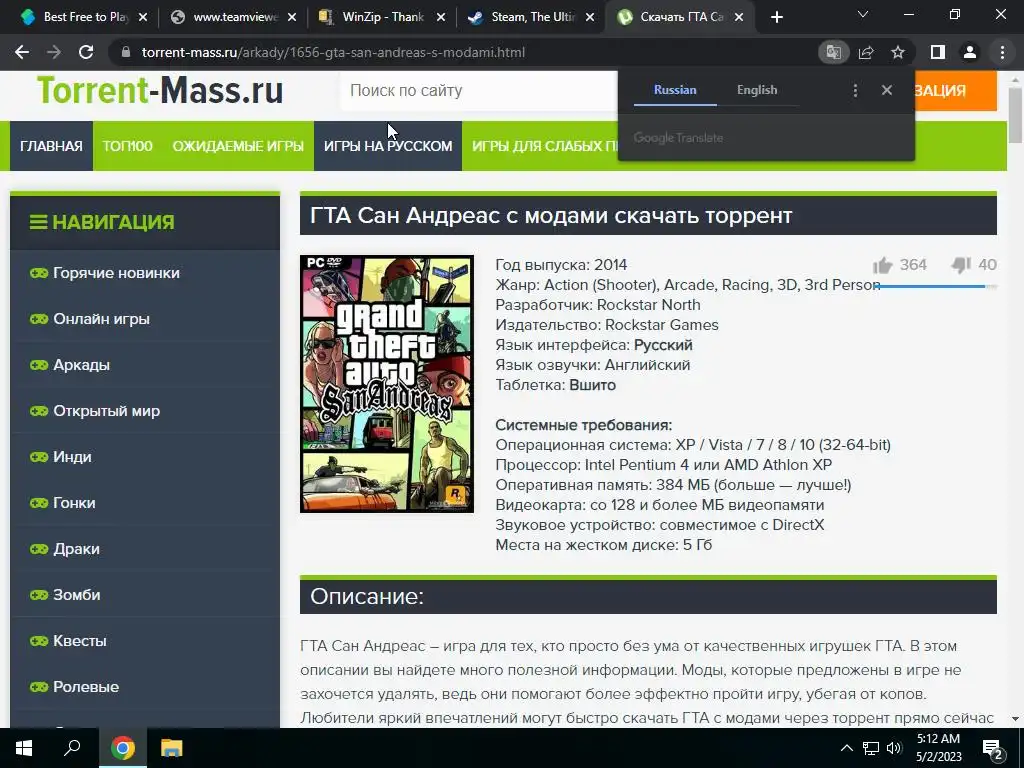Open a new browser tab
This screenshot has height=768, width=1024.
click(776, 17)
